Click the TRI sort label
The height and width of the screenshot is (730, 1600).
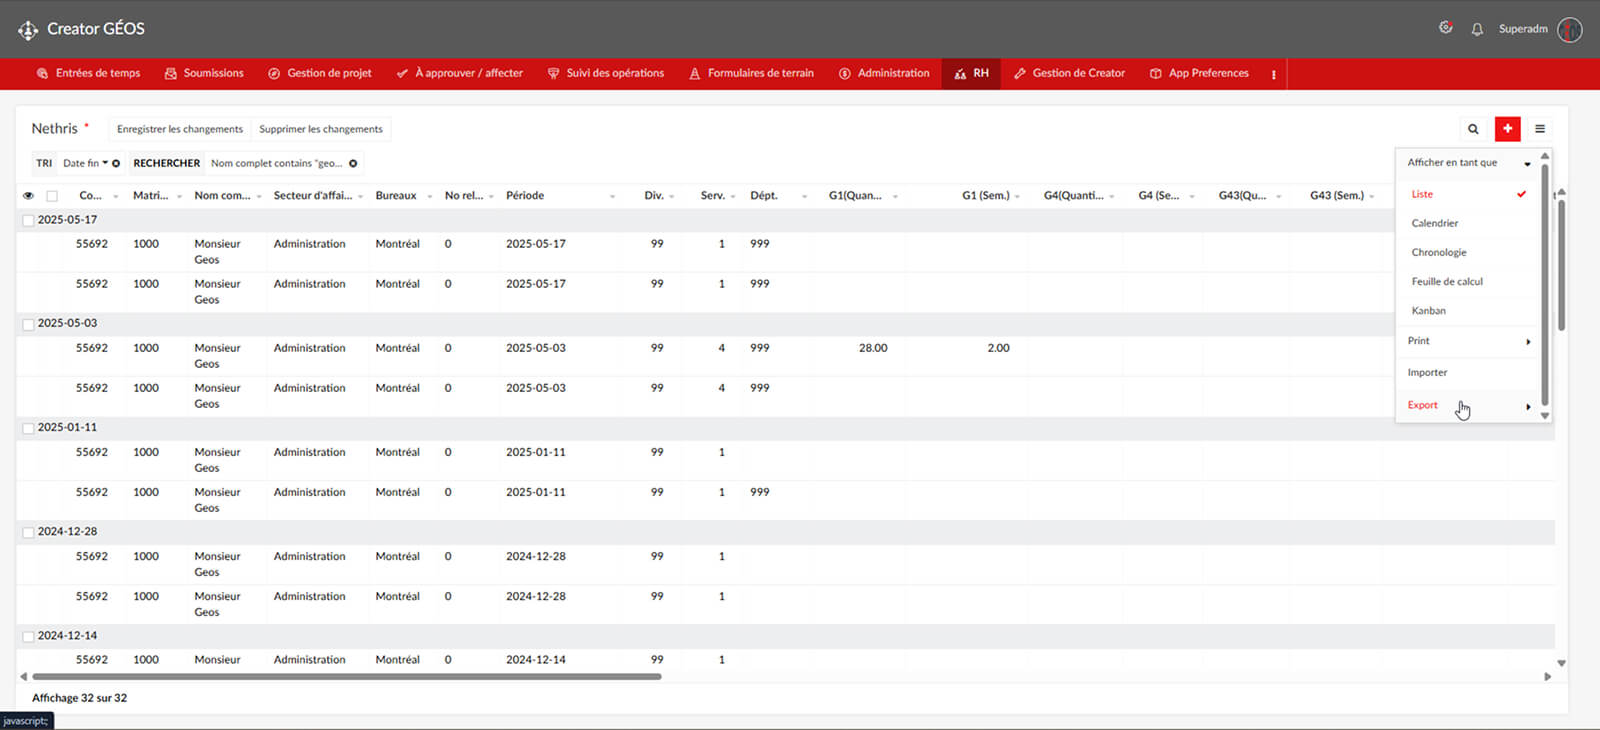(44, 163)
